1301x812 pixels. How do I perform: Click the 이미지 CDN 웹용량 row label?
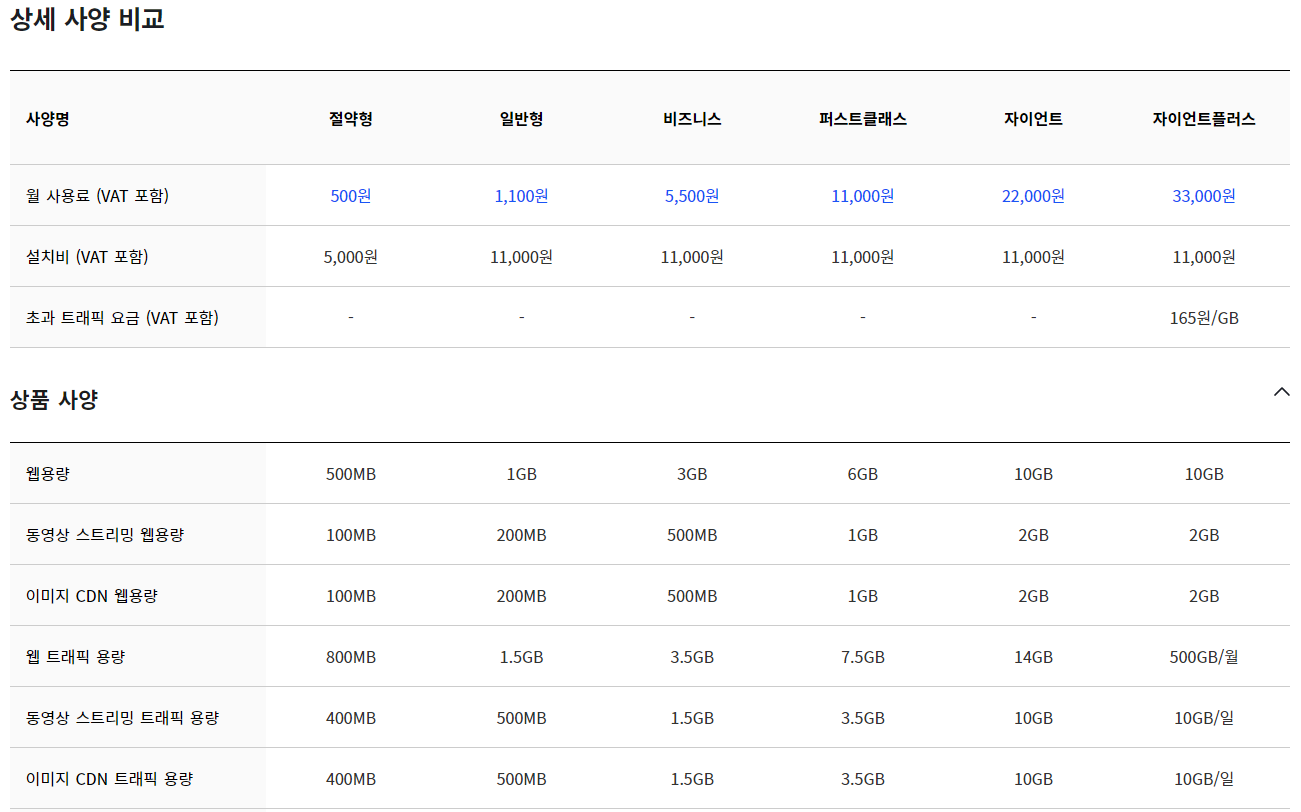(92, 596)
